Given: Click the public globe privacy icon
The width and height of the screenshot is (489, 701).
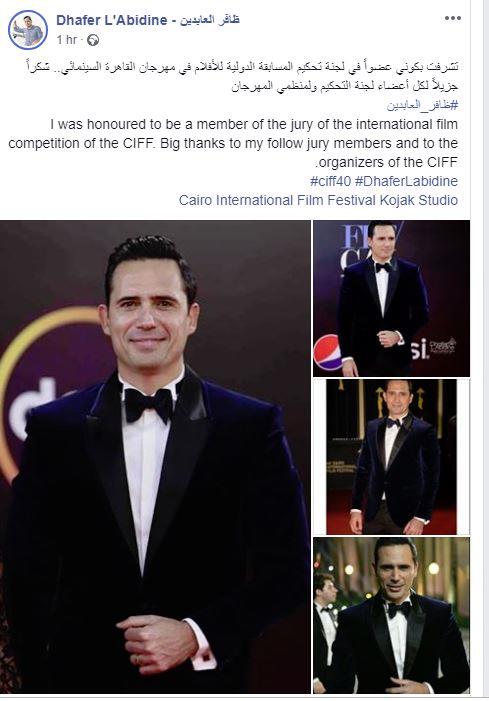Looking at the screenshot, I should tap(93, 40).
